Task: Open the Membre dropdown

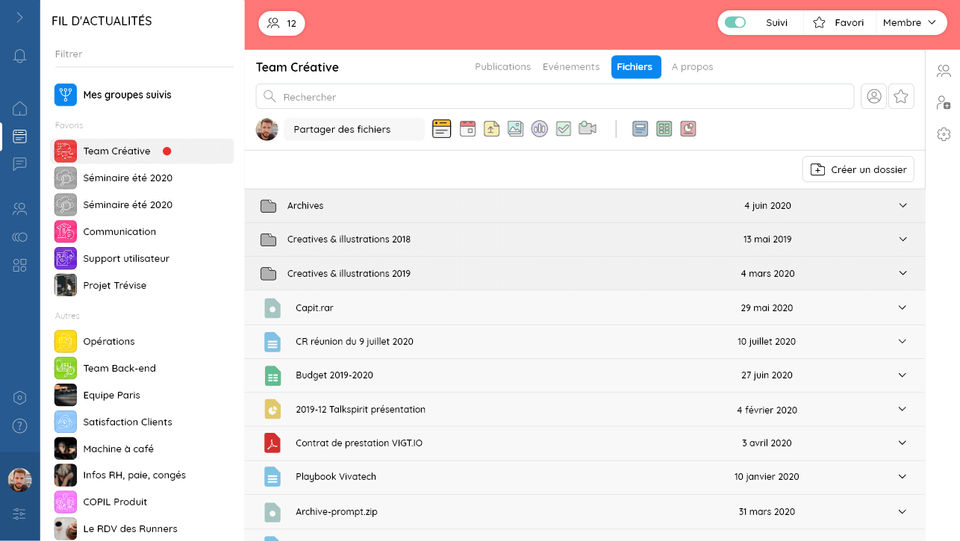Action: [909, 23]
